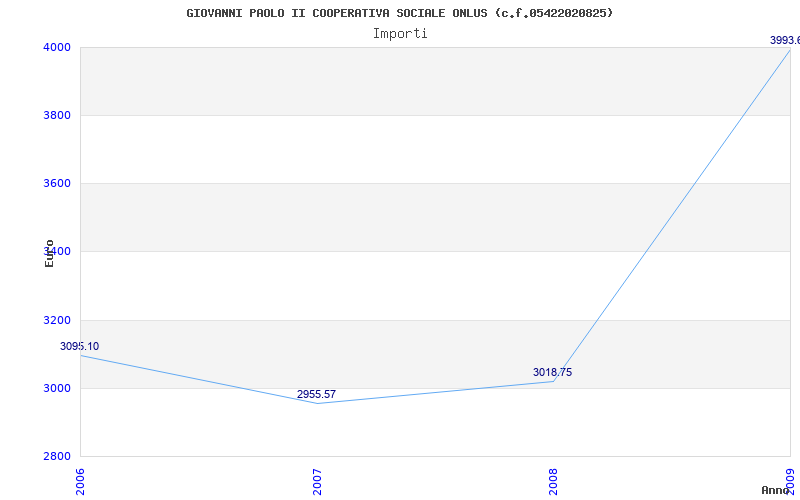Screen dimensions: 800x500
Task: Select the 3600 y-axis tick label
Action: (56, 183)
